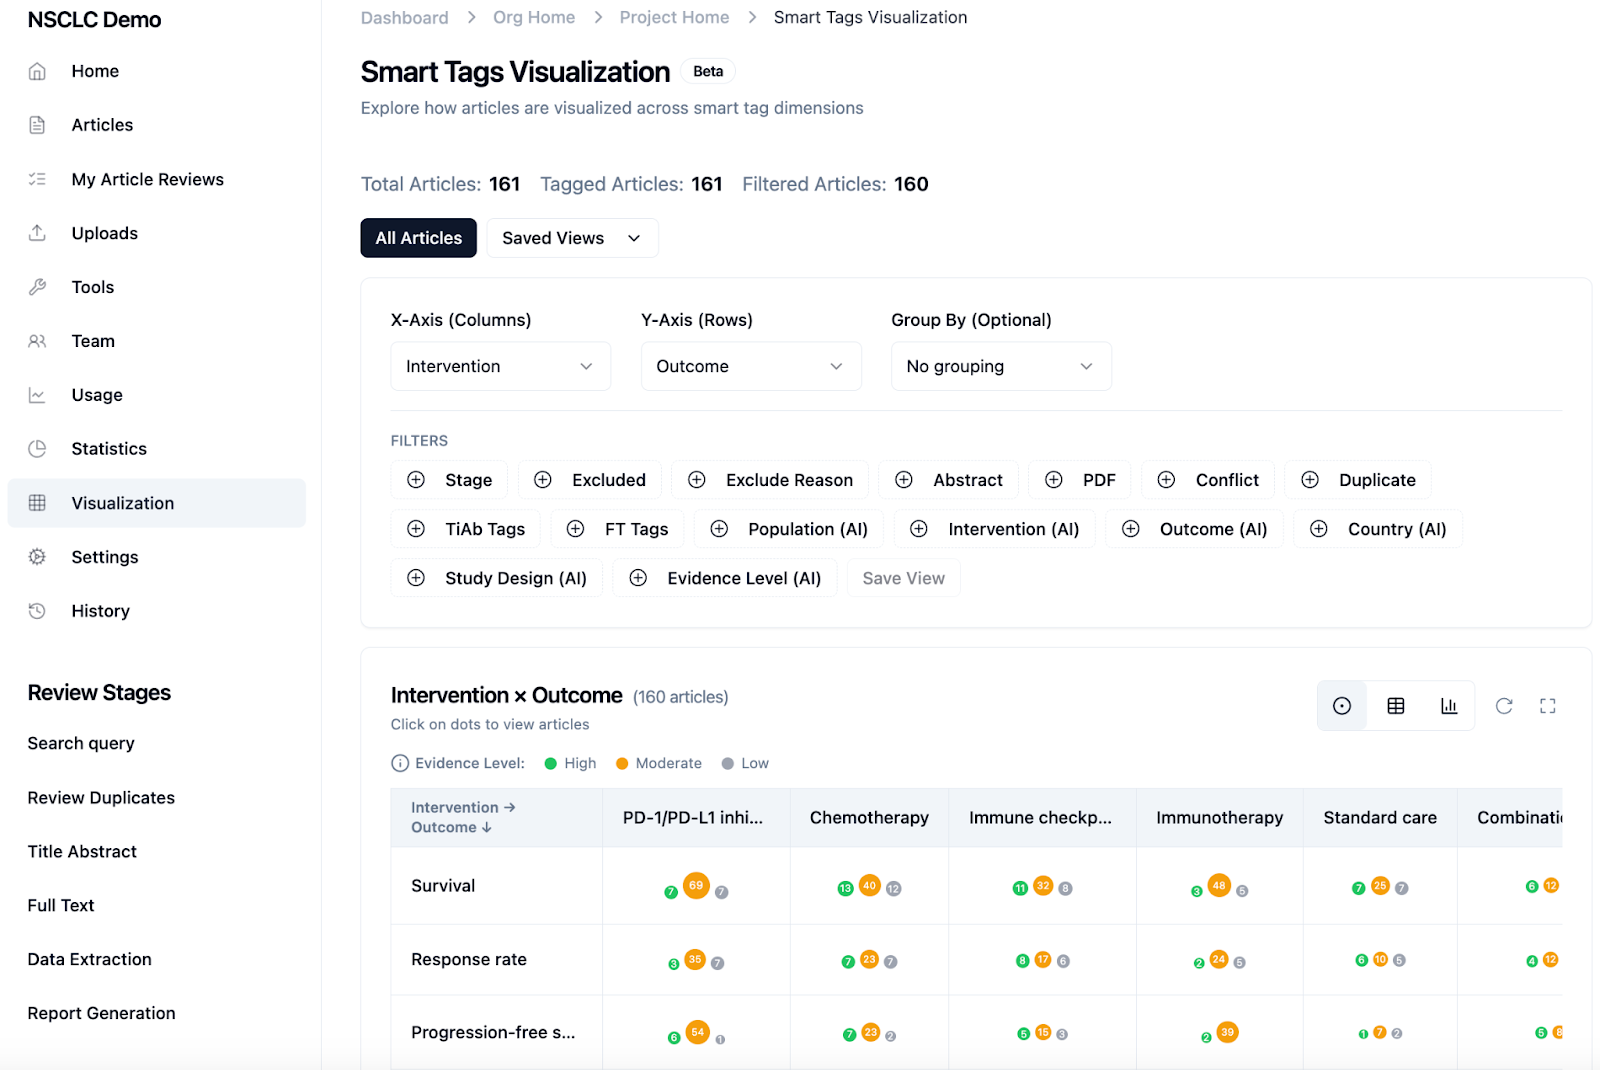1600x1070 pixels.
Task: Toggle the Excluded filter chip
Action: [x=589, y=480]
